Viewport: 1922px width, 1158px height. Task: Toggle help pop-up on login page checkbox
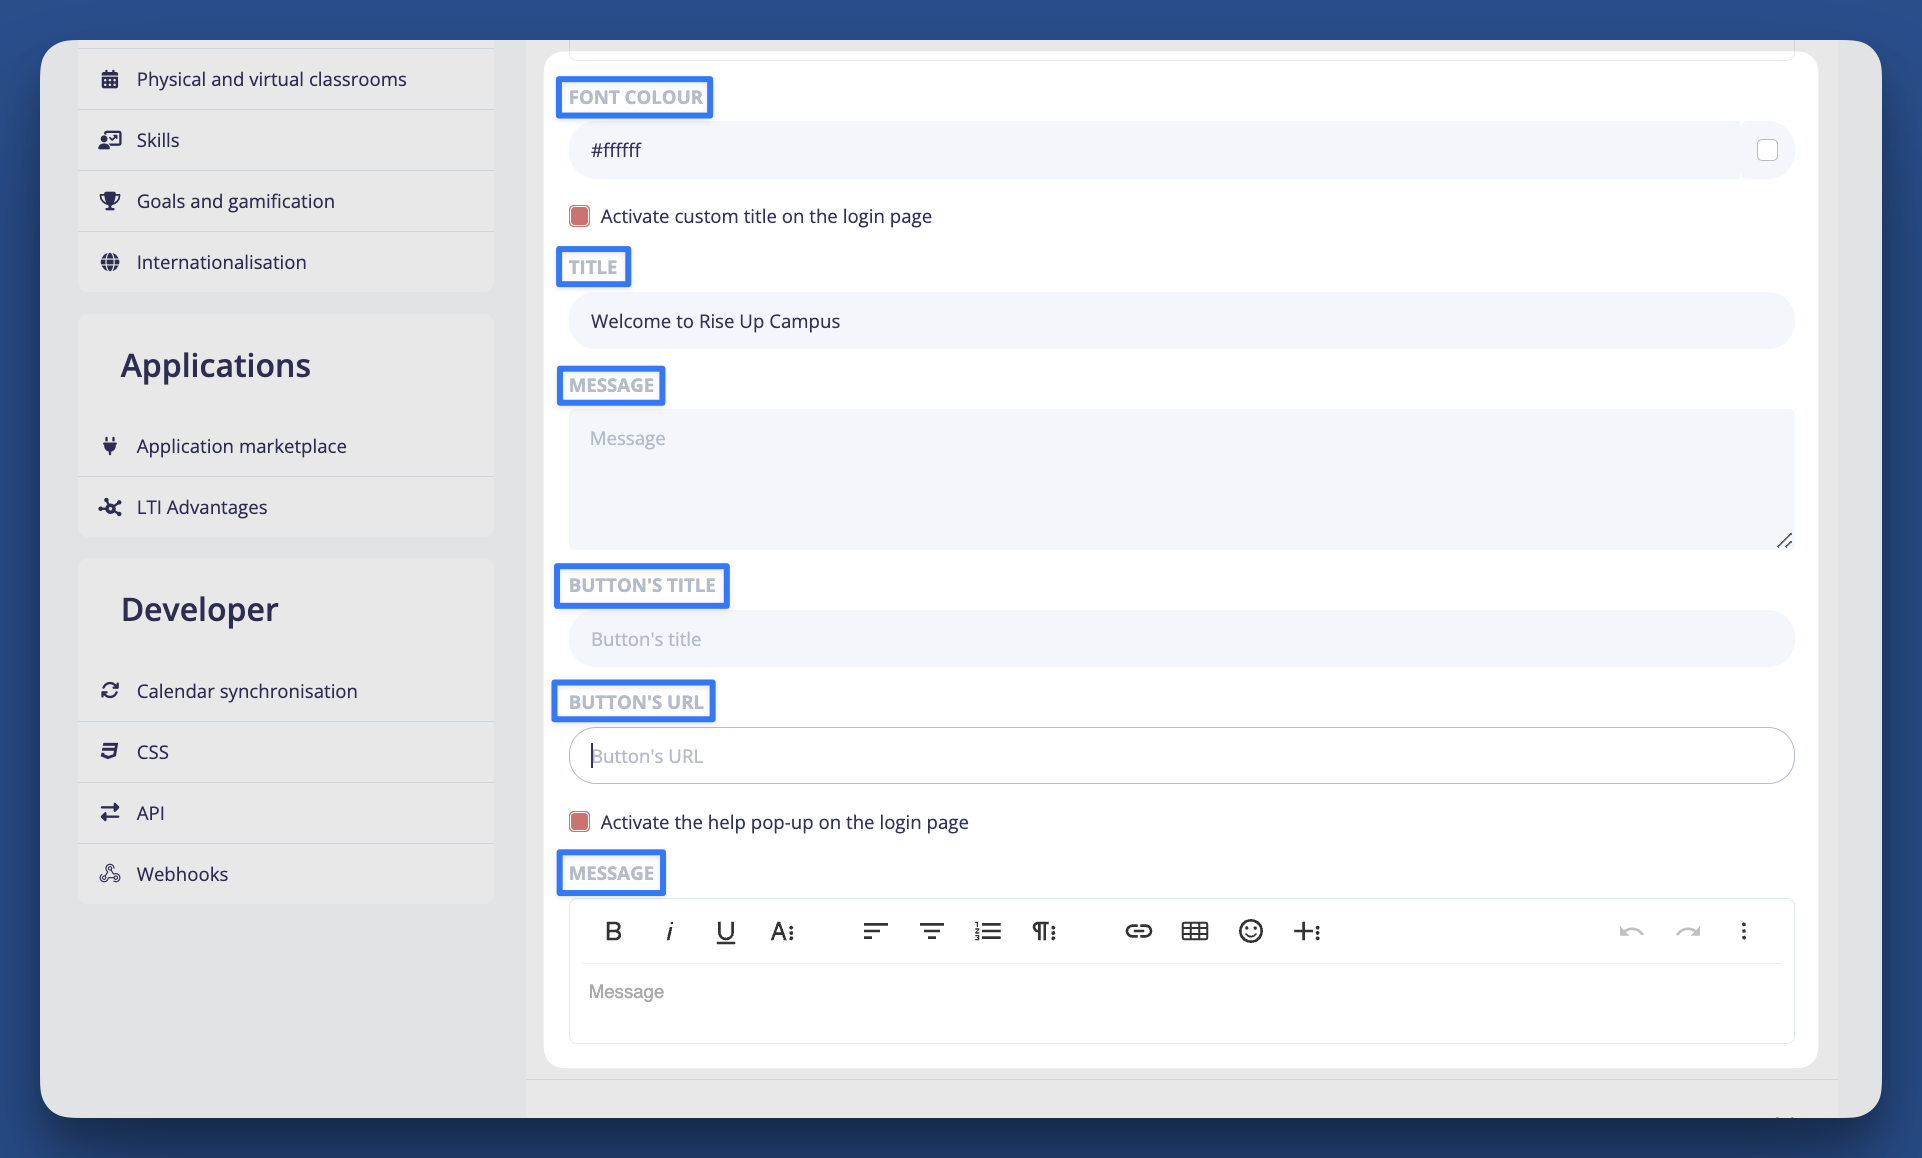coord(579,822)
